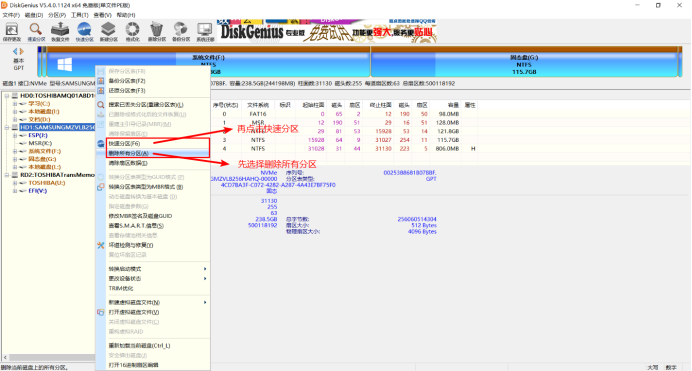Image resolution: width=692 pixels, height=371 pixels.
Task: Click the convert-to-MBR icon in context menu
Action: click(101, 187)
